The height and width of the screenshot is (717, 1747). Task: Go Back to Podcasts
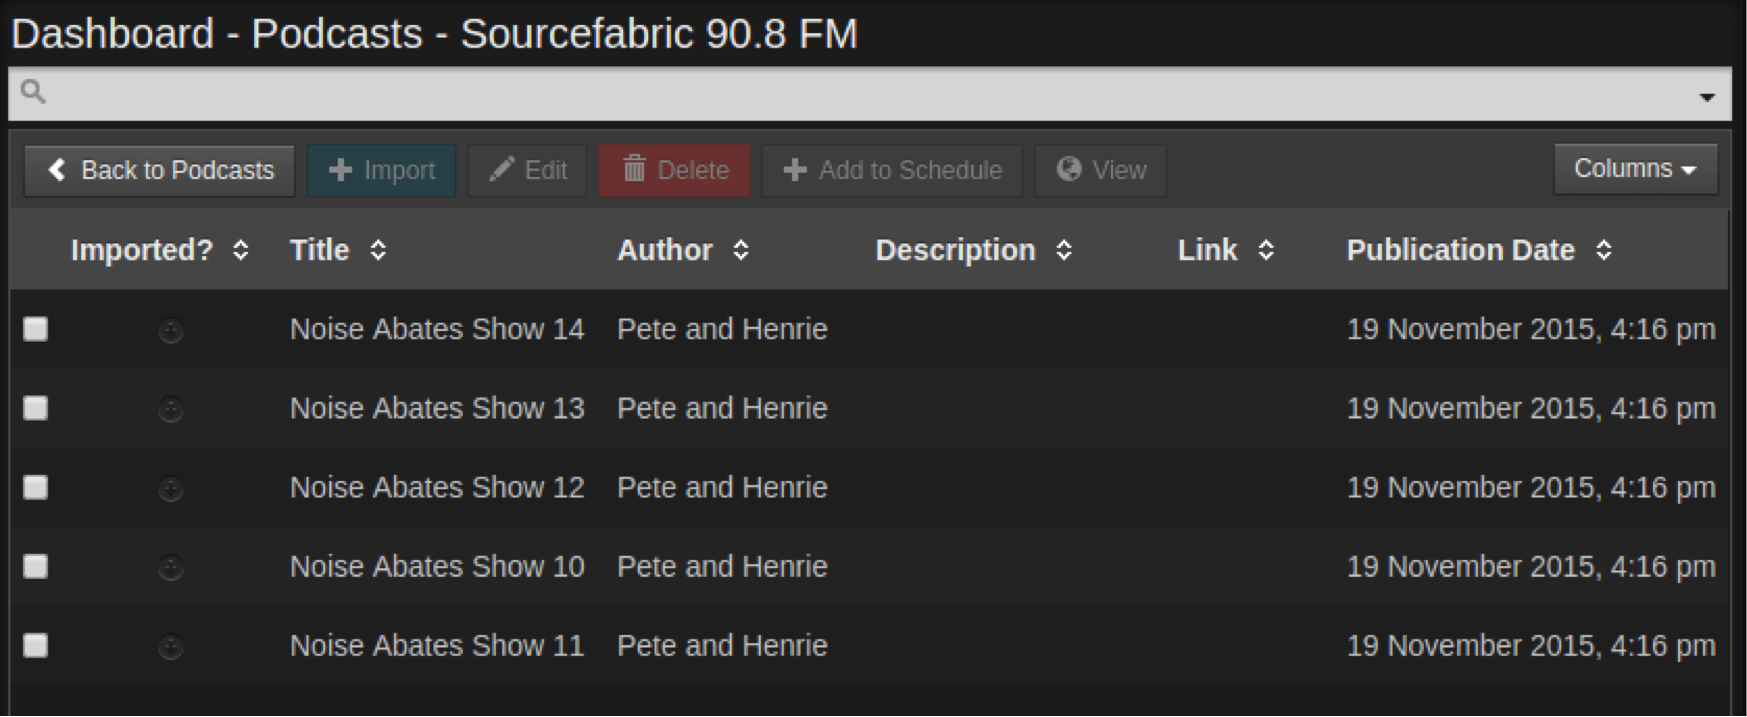coord(160,170)
